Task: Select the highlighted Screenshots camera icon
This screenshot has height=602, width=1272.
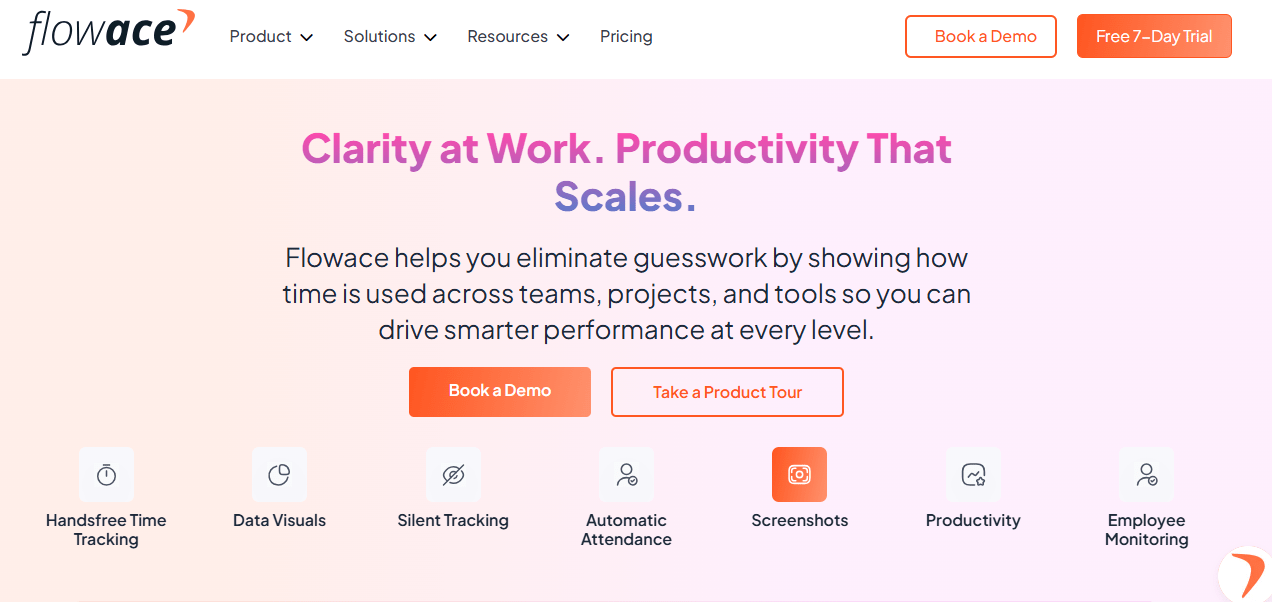Action: tap(799, 474)
